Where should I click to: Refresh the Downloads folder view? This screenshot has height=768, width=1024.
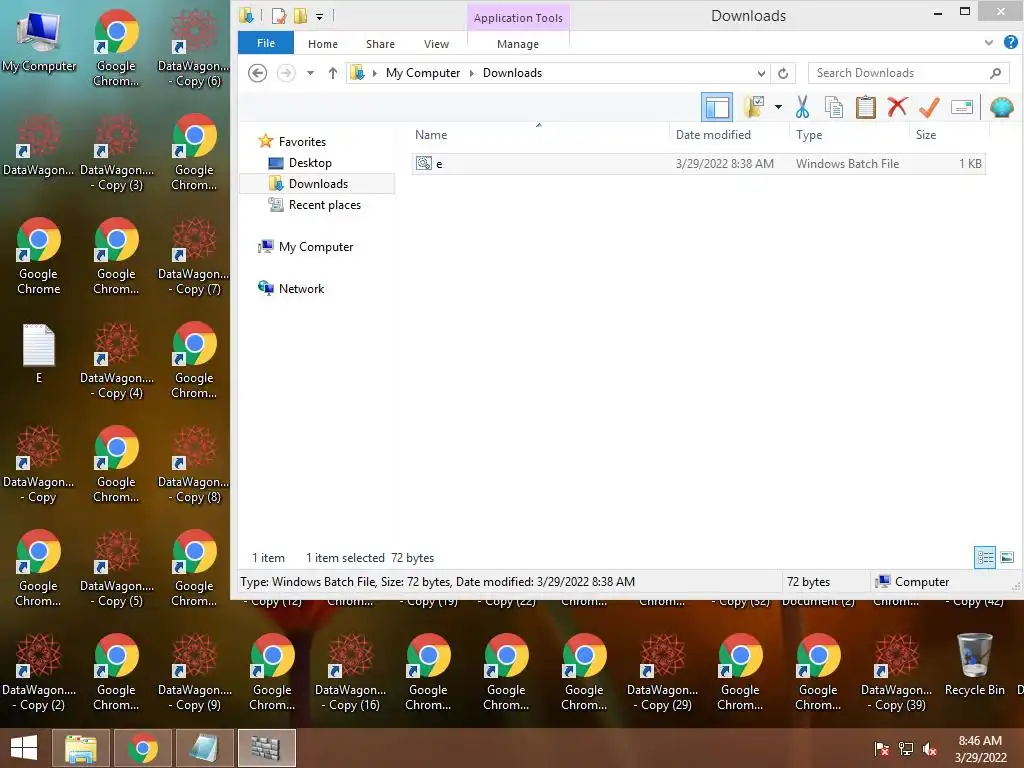[782, 73]
